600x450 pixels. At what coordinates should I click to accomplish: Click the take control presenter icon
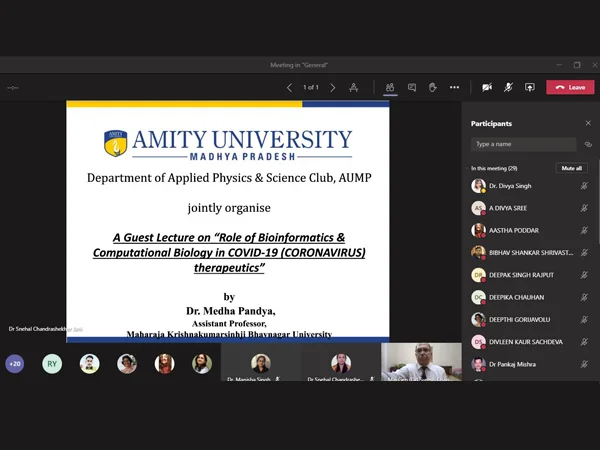354,88
